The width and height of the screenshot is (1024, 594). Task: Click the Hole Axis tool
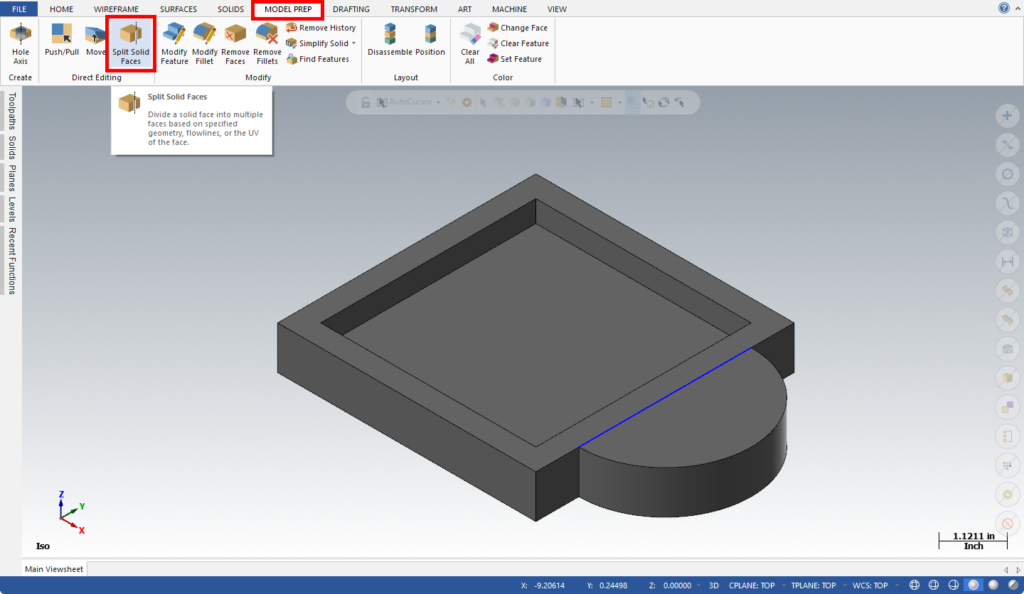pos(20,43)
